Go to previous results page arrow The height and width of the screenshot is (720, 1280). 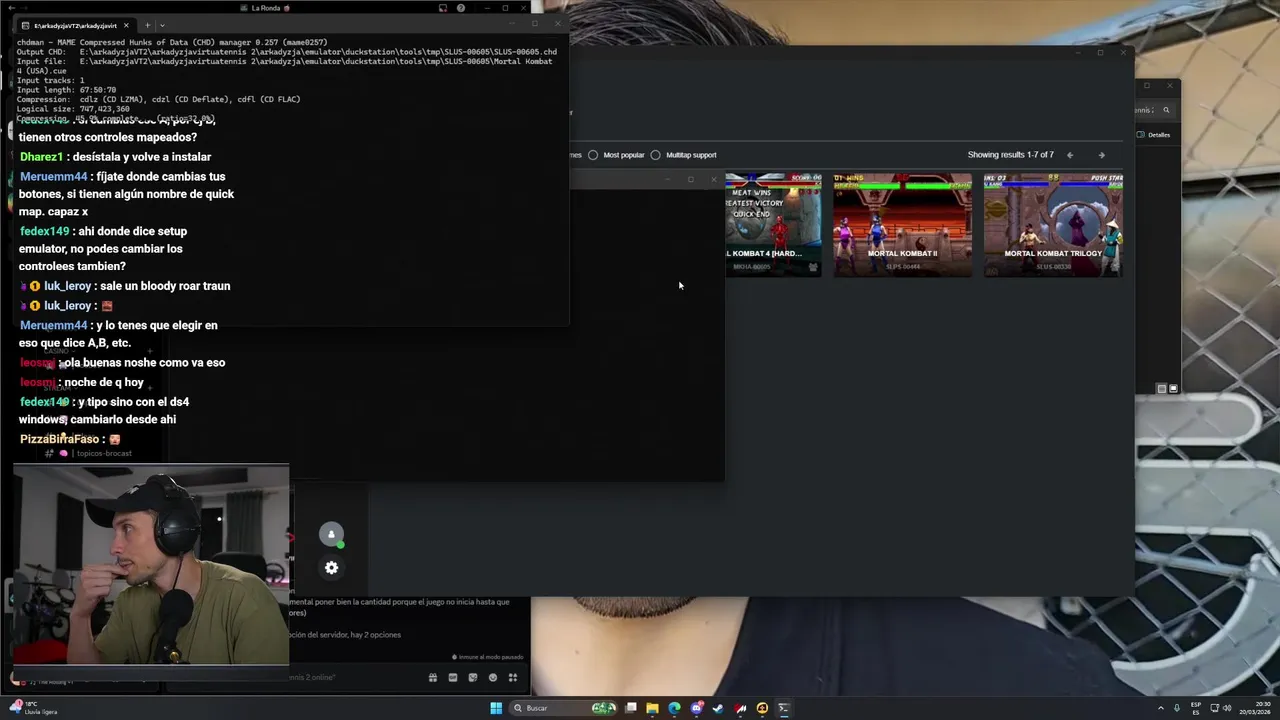pos(1070,155)
